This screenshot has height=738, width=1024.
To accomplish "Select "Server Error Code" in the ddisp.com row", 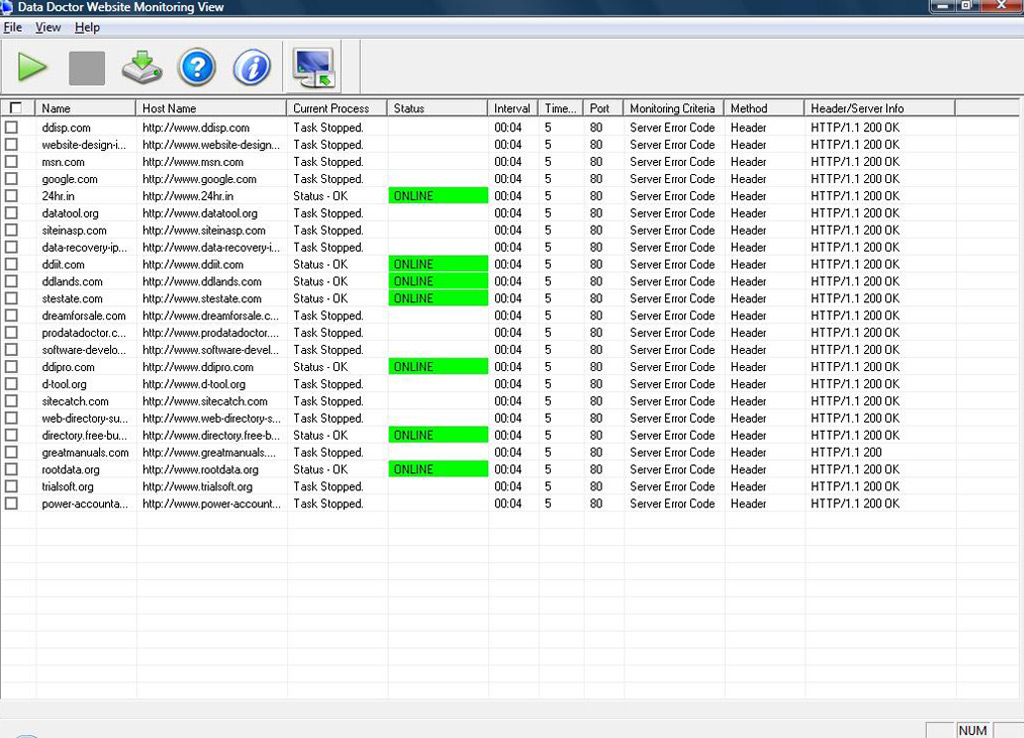I will tap(672, 127).
